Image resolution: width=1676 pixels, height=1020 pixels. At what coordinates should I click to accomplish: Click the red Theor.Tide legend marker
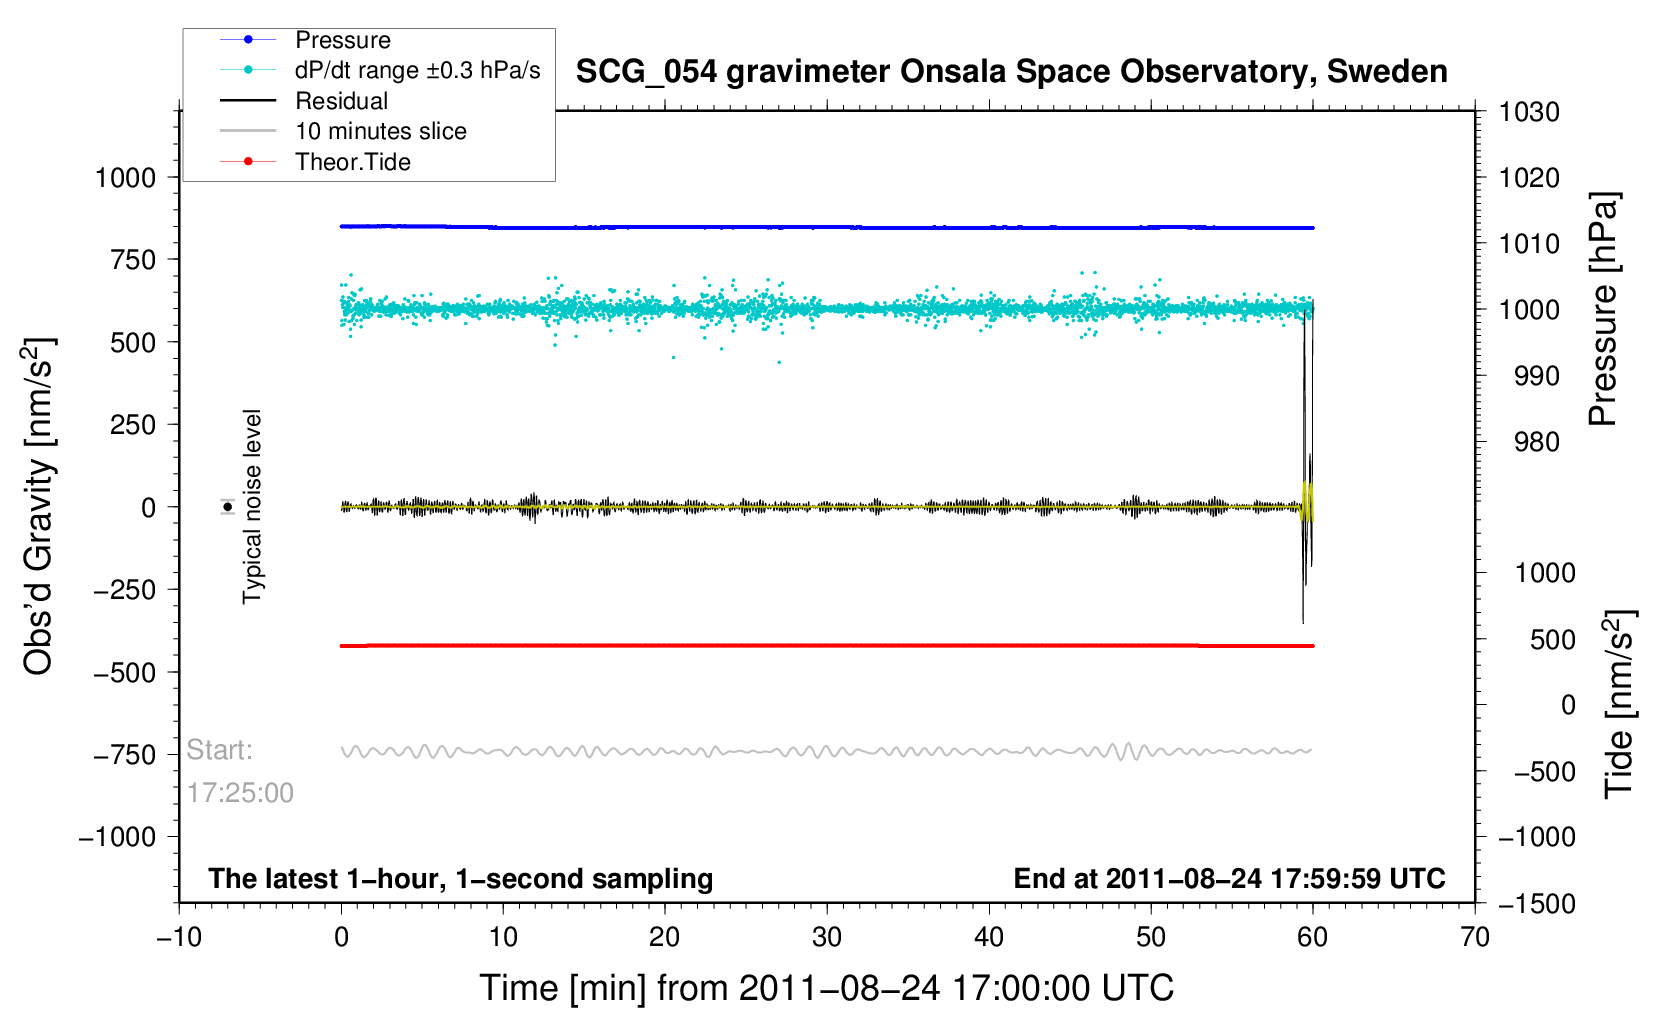(x=248, y=162)
